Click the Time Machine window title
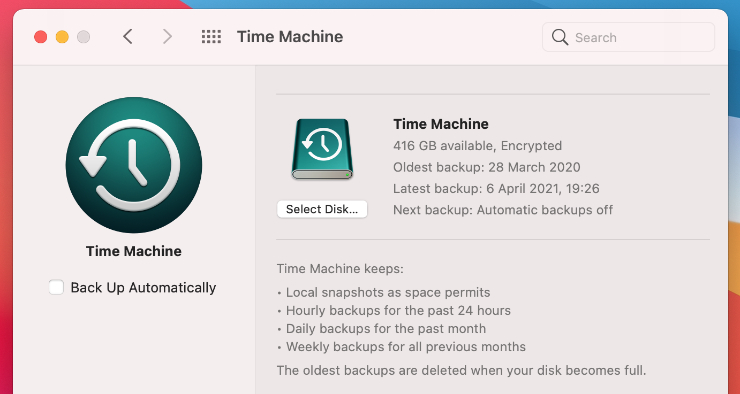Viewport: 740px width, 394px height. point(290,37)
